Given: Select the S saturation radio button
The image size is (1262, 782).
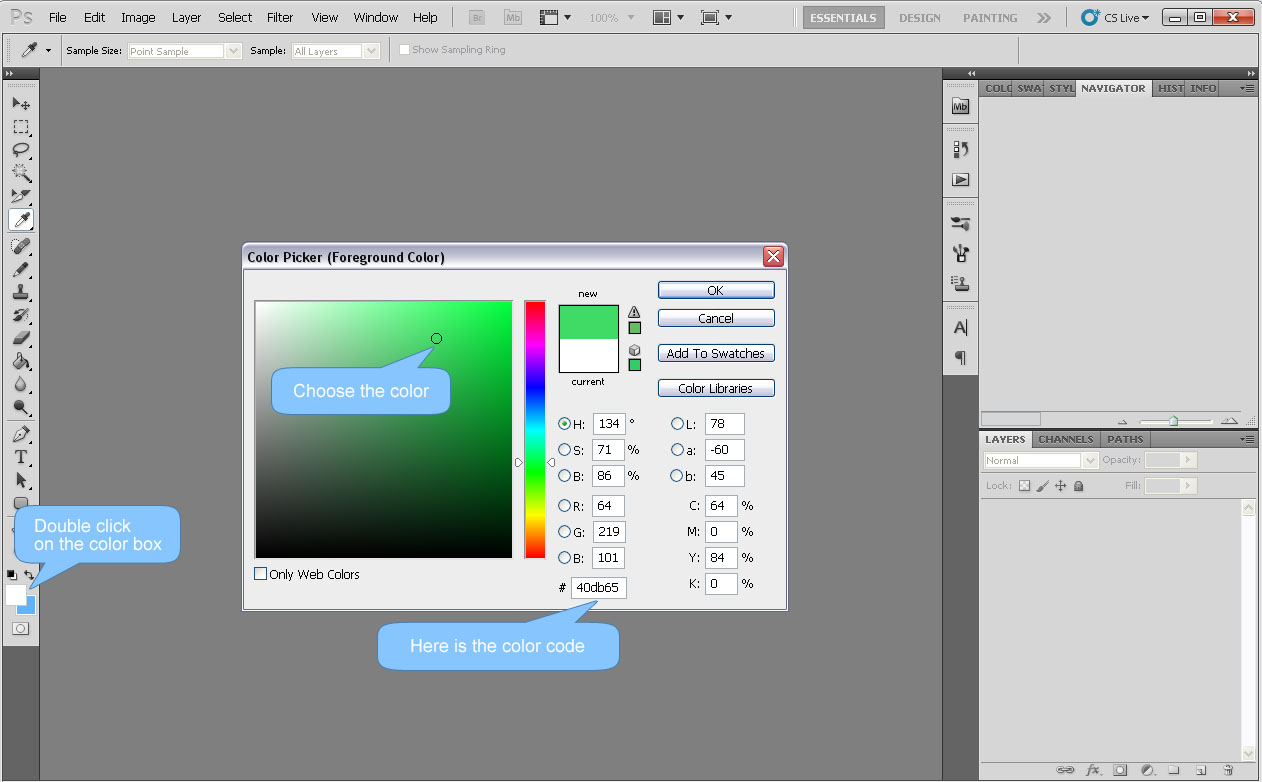Looking at the screenshot, I should (x=563, y=449).
